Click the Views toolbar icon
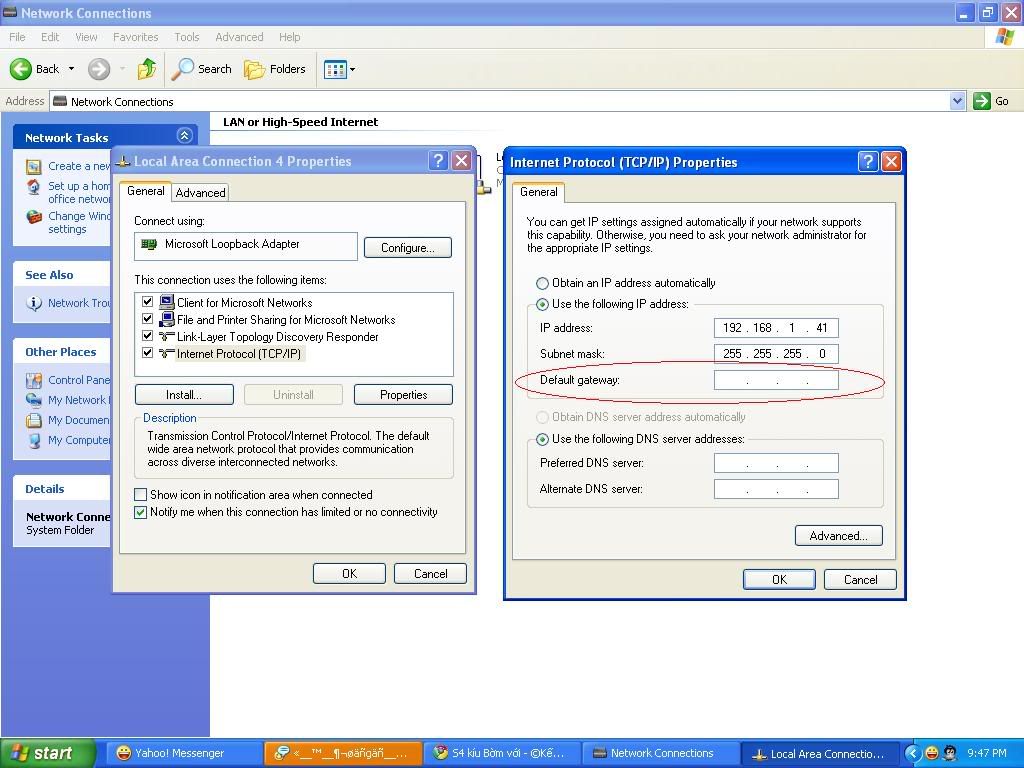 pyautogui.click(x=335, y=69)
